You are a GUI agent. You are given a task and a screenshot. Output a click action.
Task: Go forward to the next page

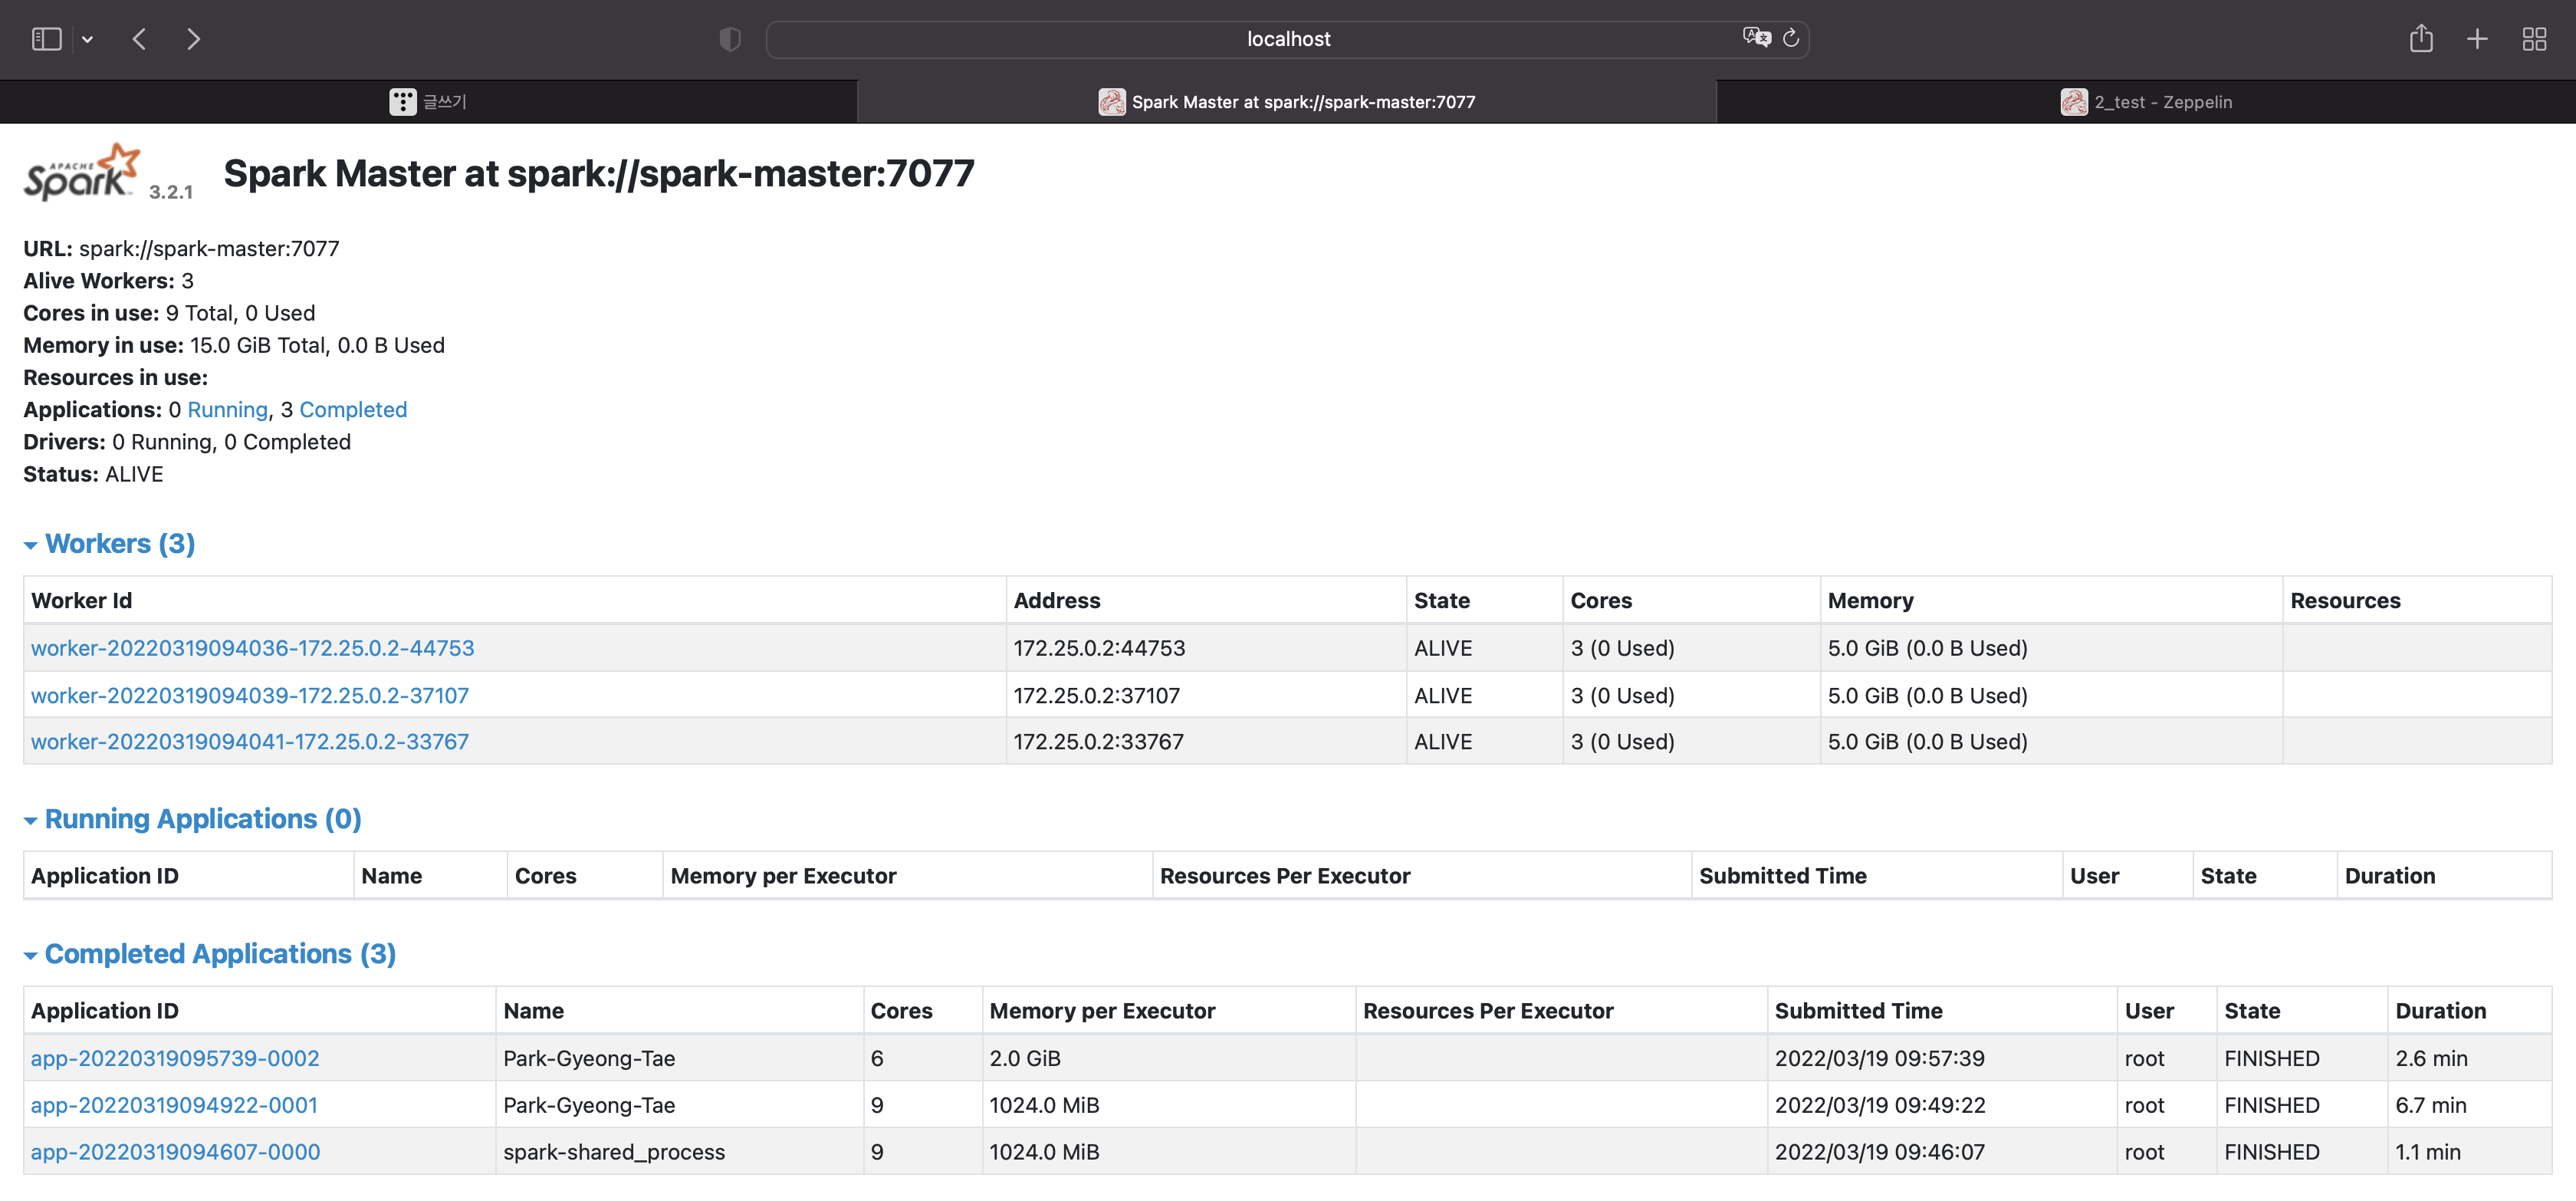[x=194, y=39]
